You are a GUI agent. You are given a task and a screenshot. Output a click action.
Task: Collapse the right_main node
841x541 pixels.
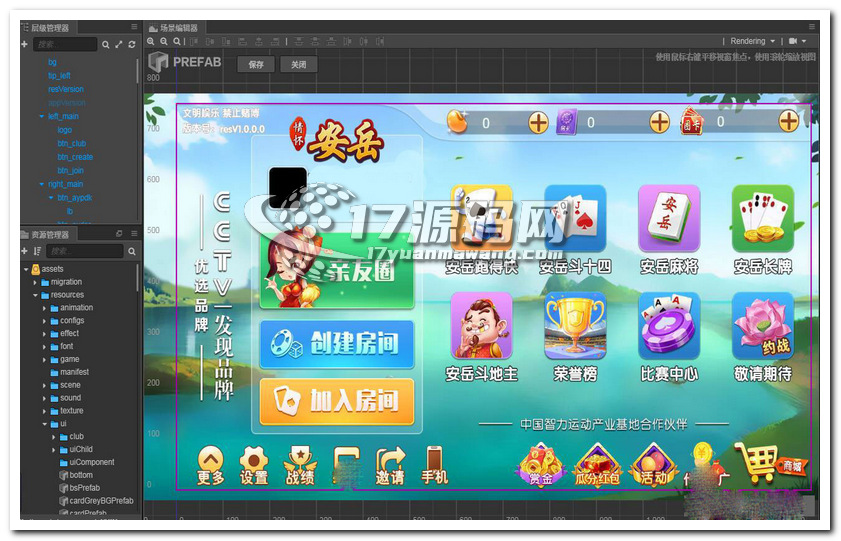(42, 184)
